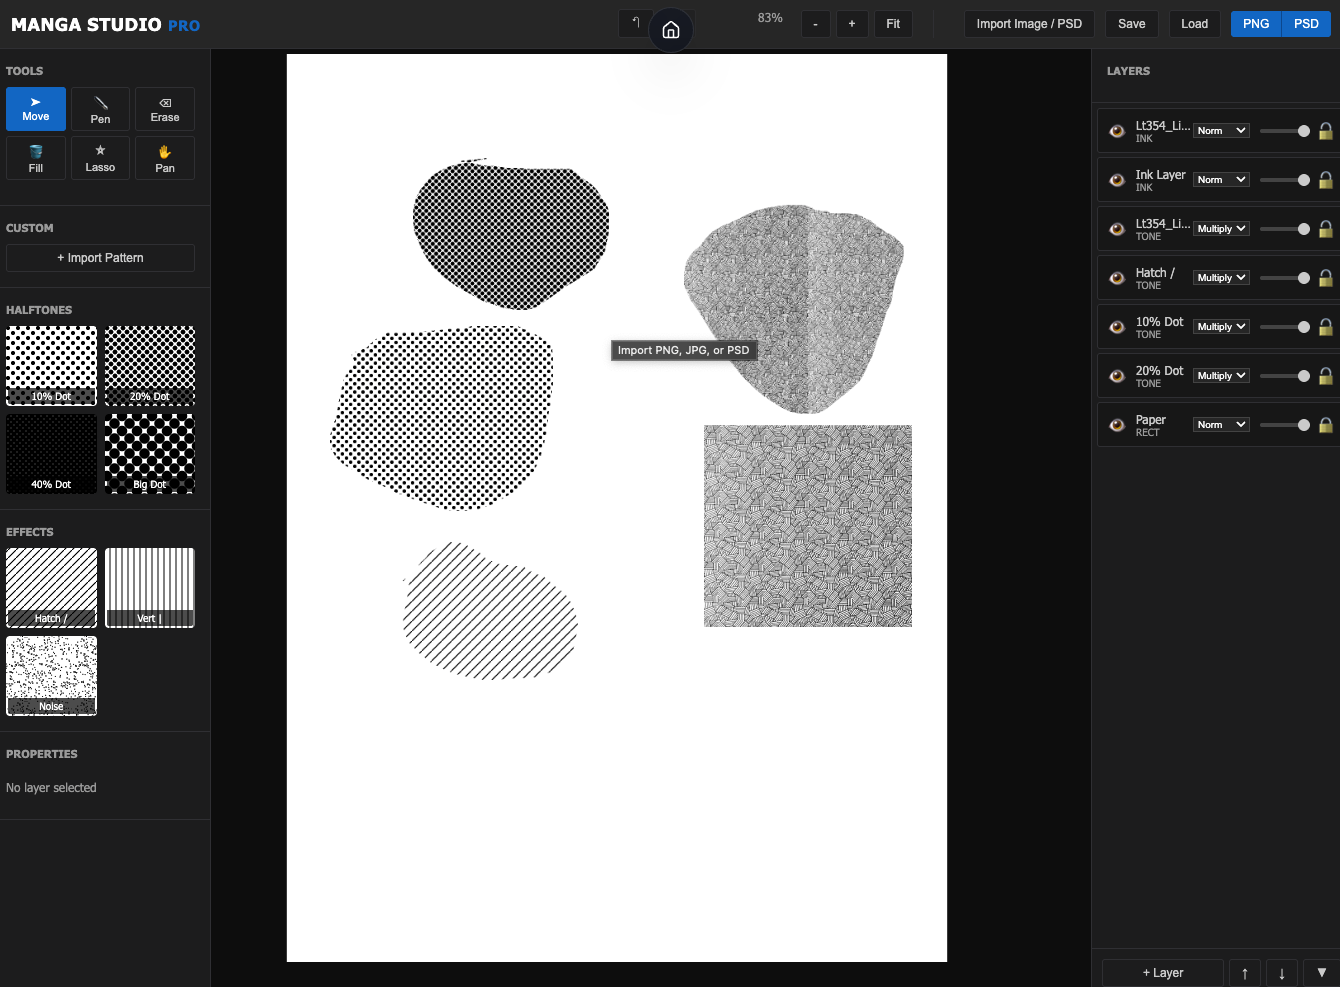Toggle visibility of Hatch / layer
The width and height of the screenshot is (1340, 987).
click(1117, 278)
